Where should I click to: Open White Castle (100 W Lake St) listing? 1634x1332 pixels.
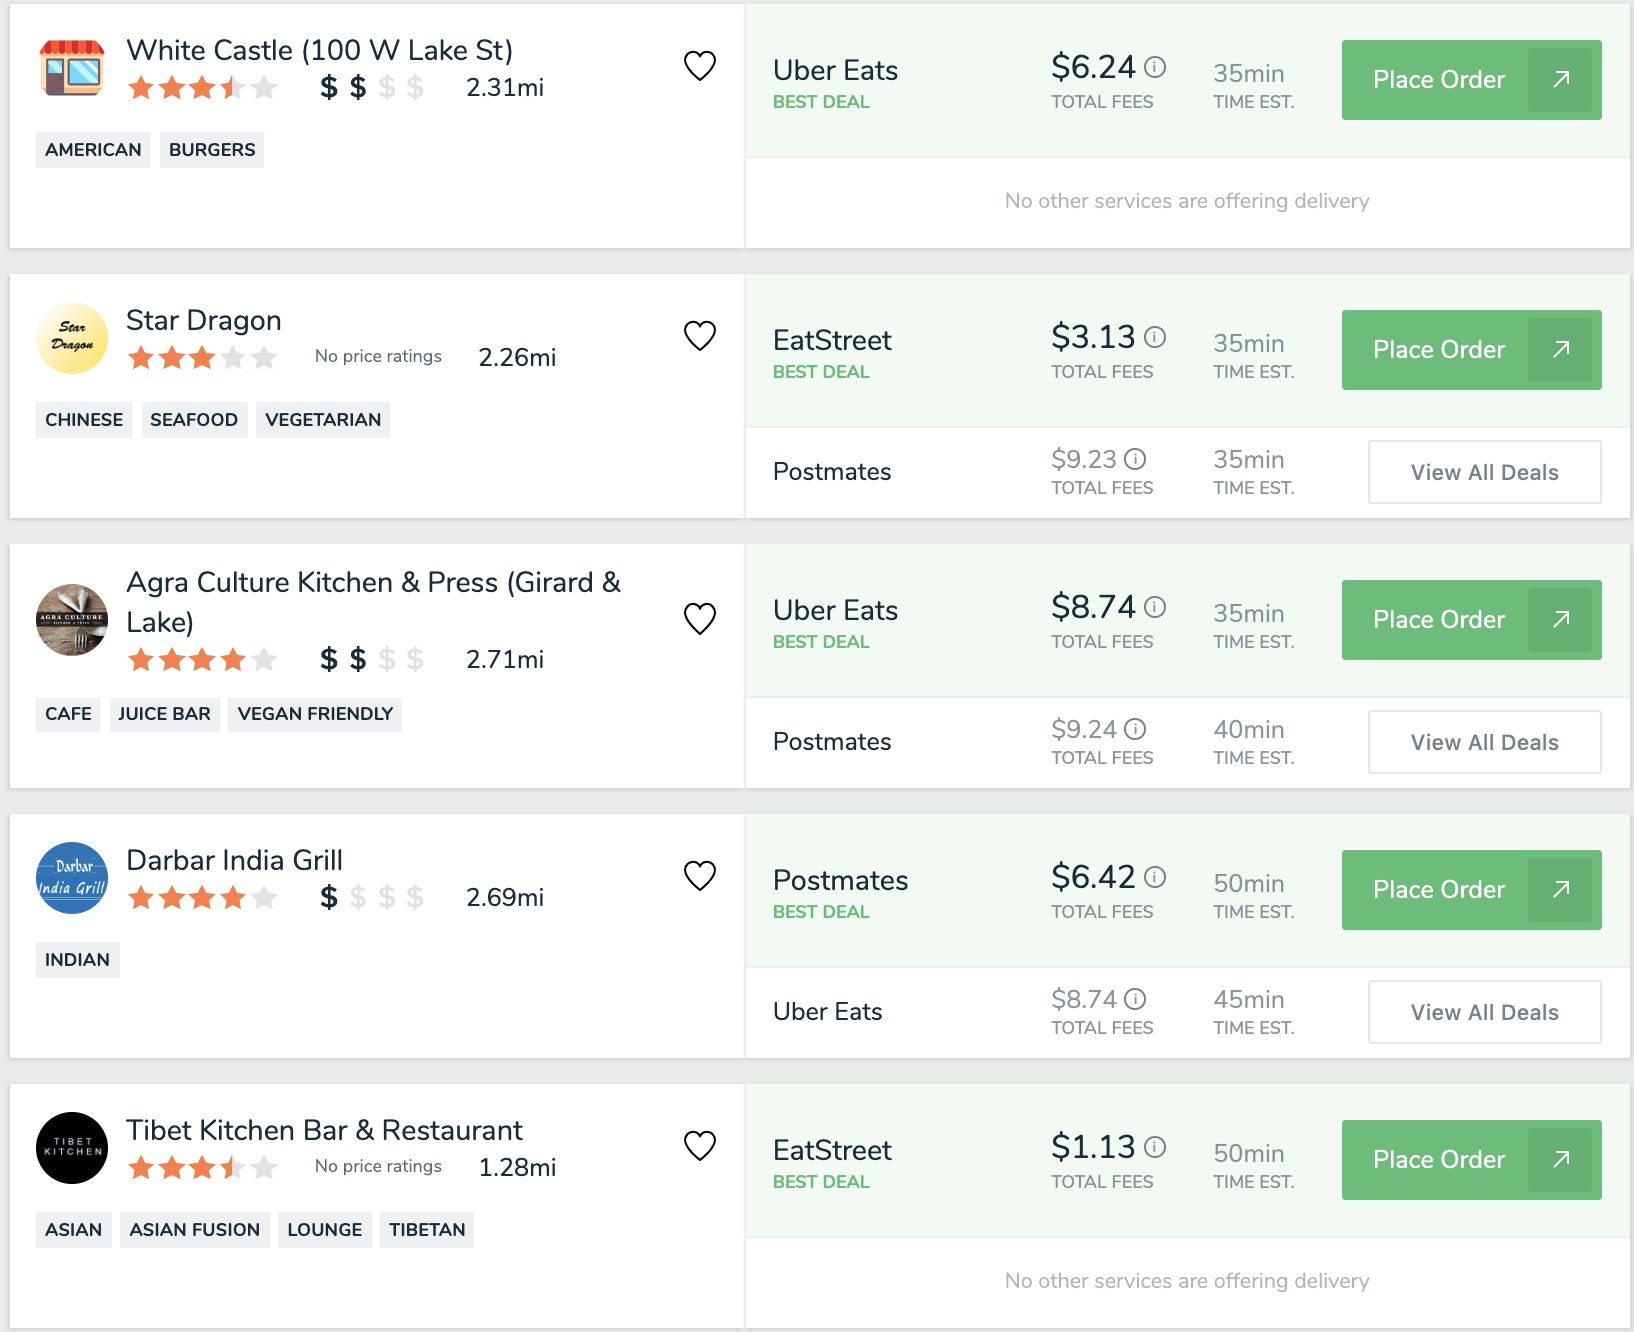click(x=320, y=50)
